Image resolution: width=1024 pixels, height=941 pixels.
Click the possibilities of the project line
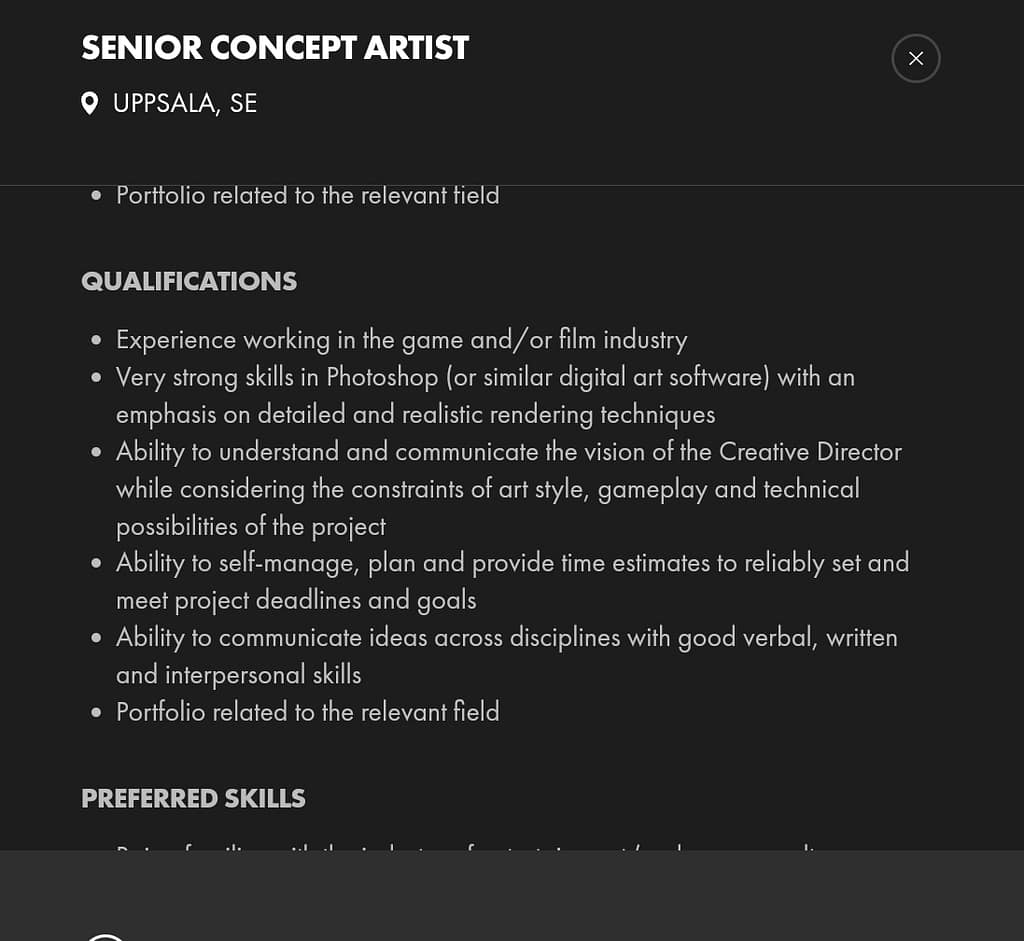coord(250,526)
